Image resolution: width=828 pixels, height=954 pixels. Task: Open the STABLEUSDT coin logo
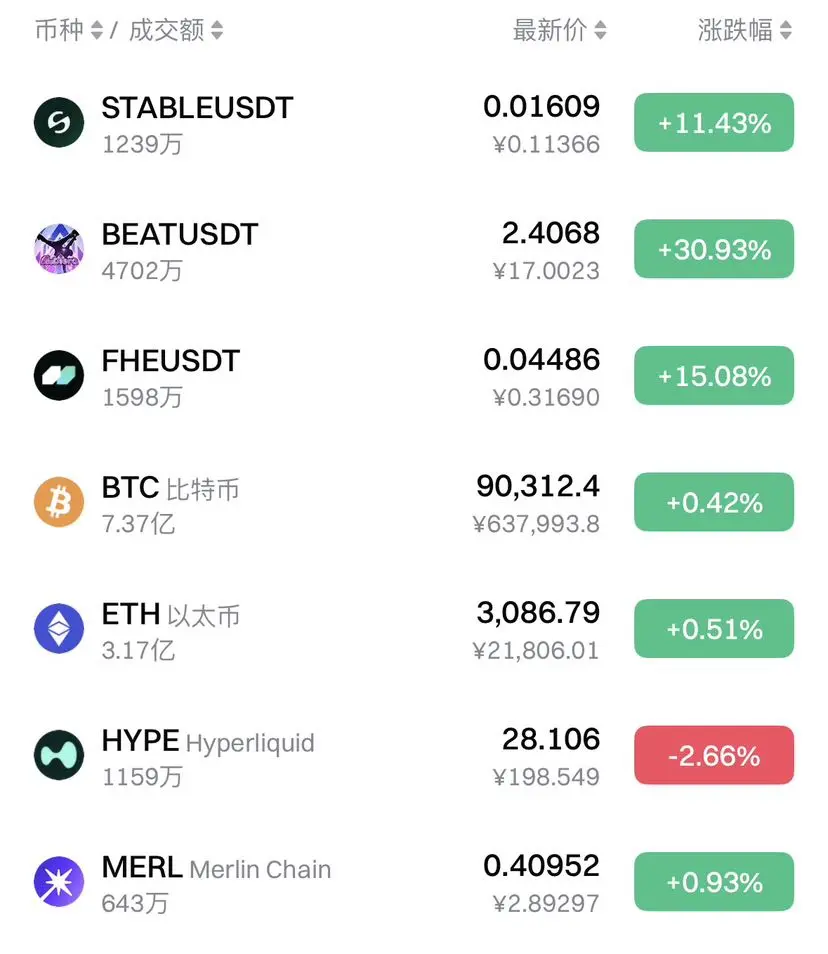[x=59, y=122]
